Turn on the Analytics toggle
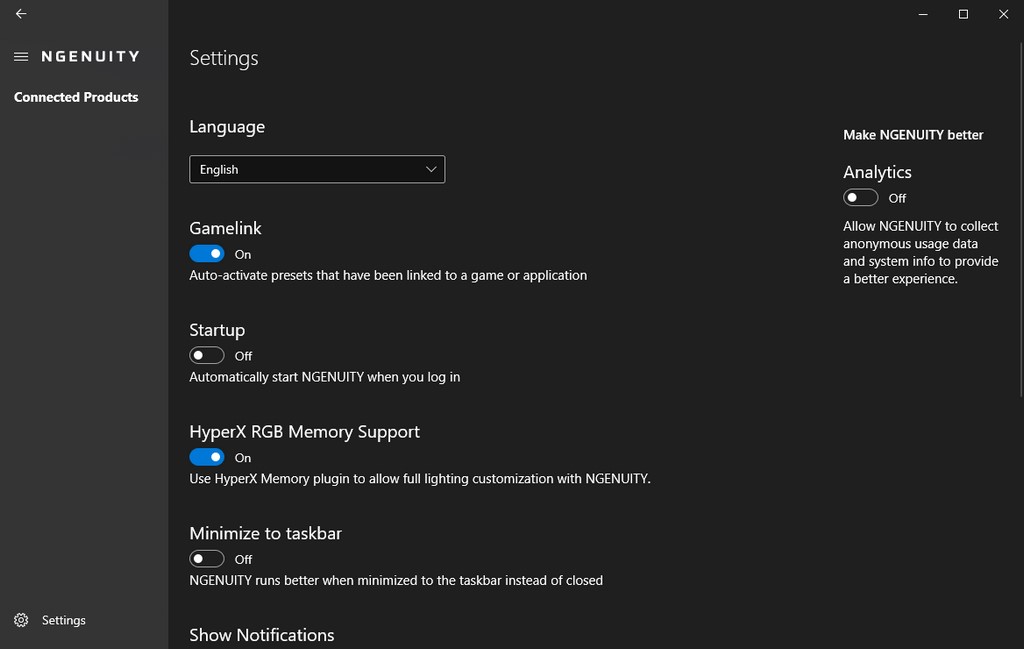The height and width of the screenshot is (649, 1024). [x=860, y=197]
